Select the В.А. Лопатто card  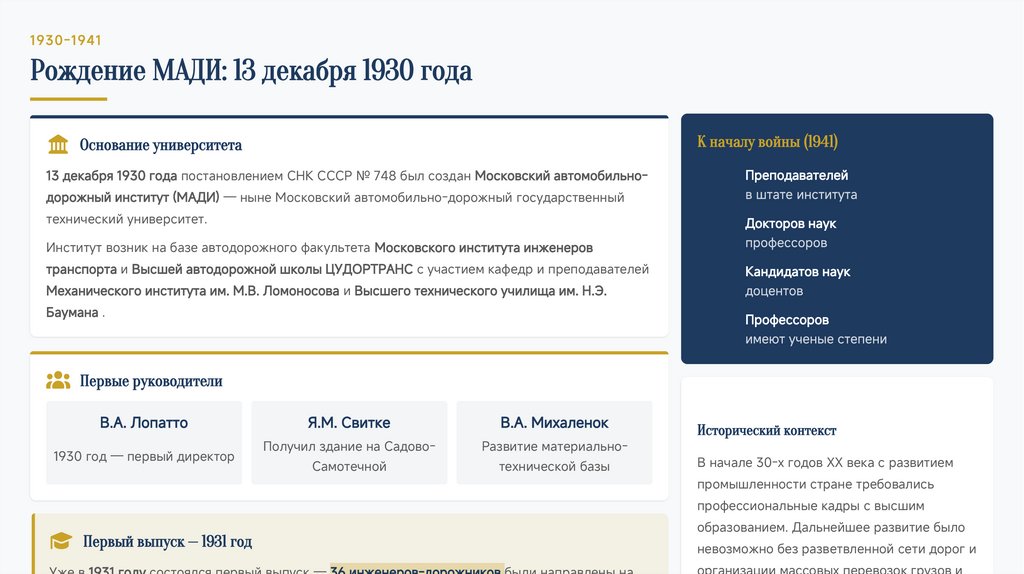click(144, 443)
